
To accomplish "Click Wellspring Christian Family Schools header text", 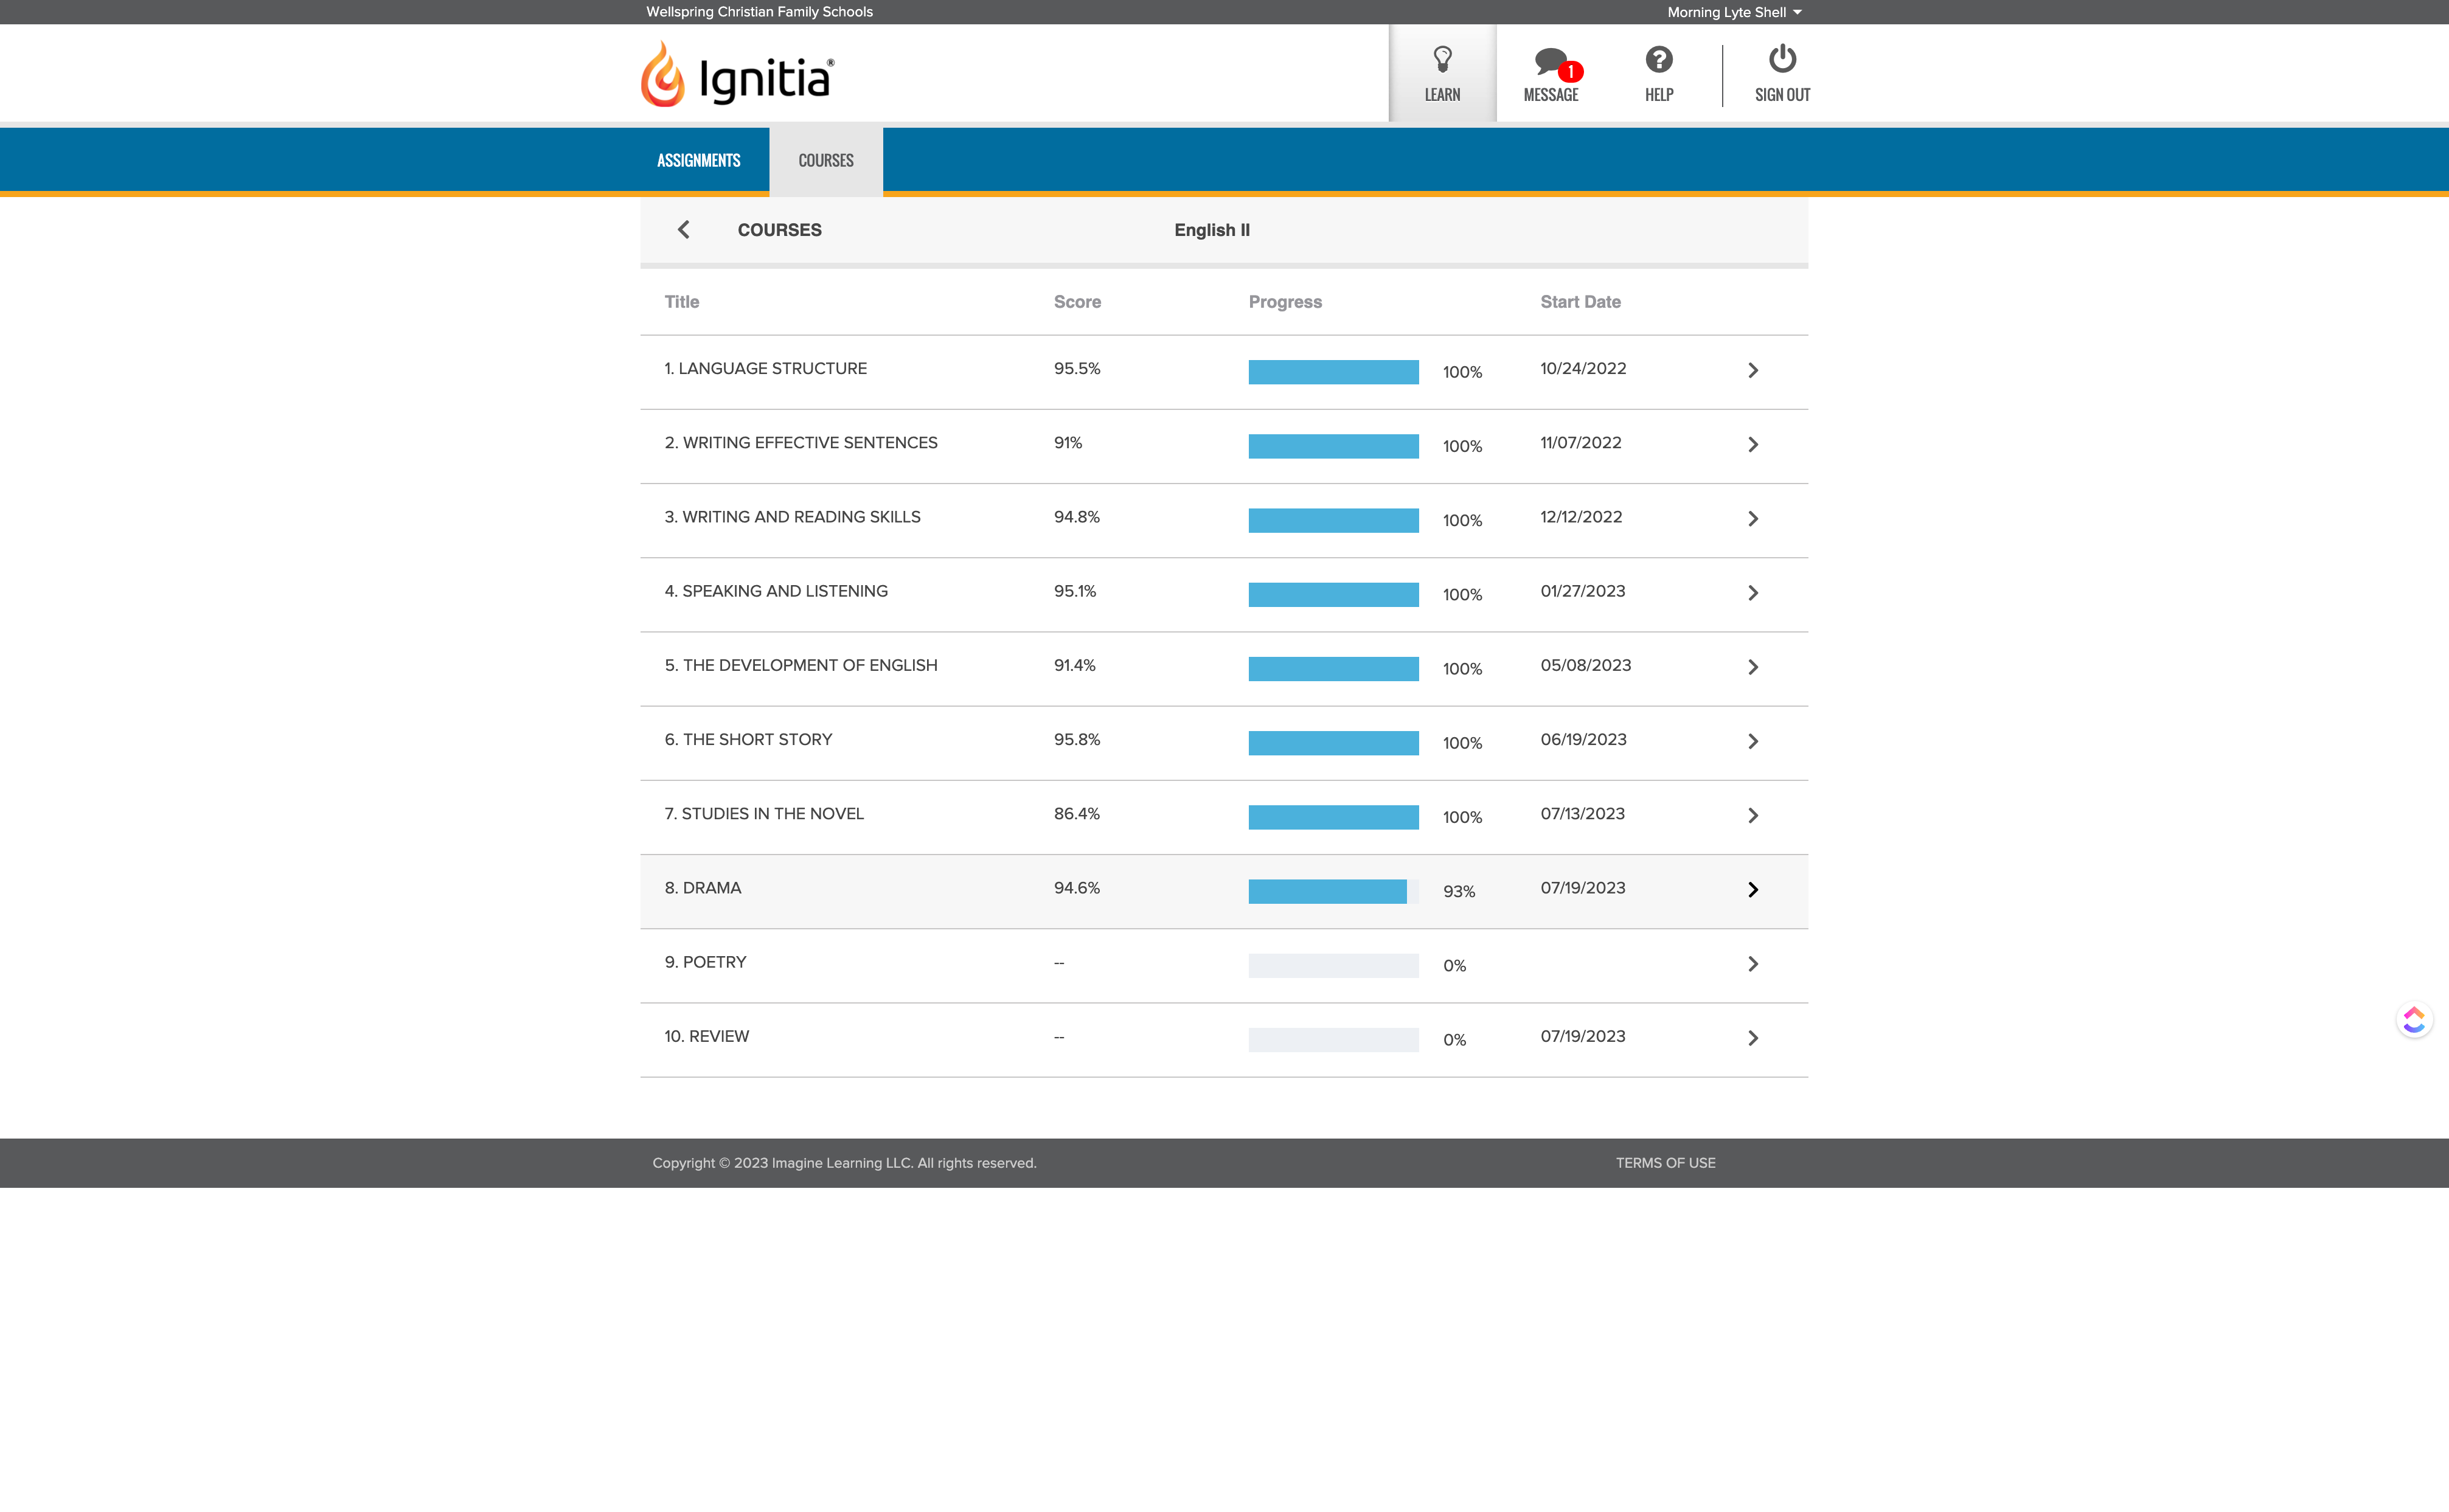I will tap(759, 12).
